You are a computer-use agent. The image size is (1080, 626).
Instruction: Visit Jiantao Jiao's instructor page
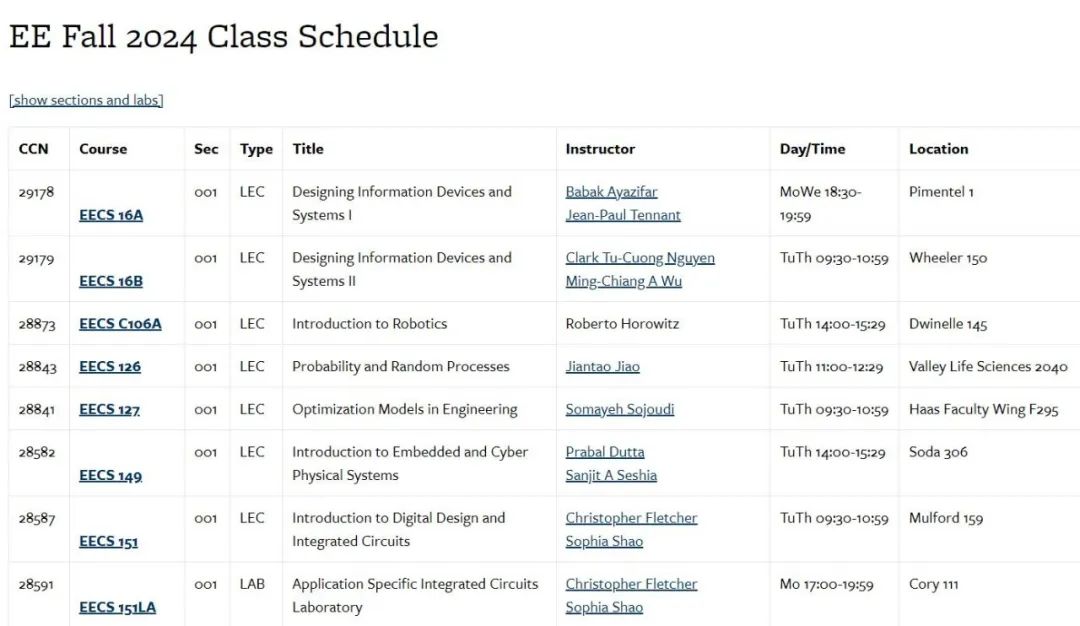(x=603, y=366)
